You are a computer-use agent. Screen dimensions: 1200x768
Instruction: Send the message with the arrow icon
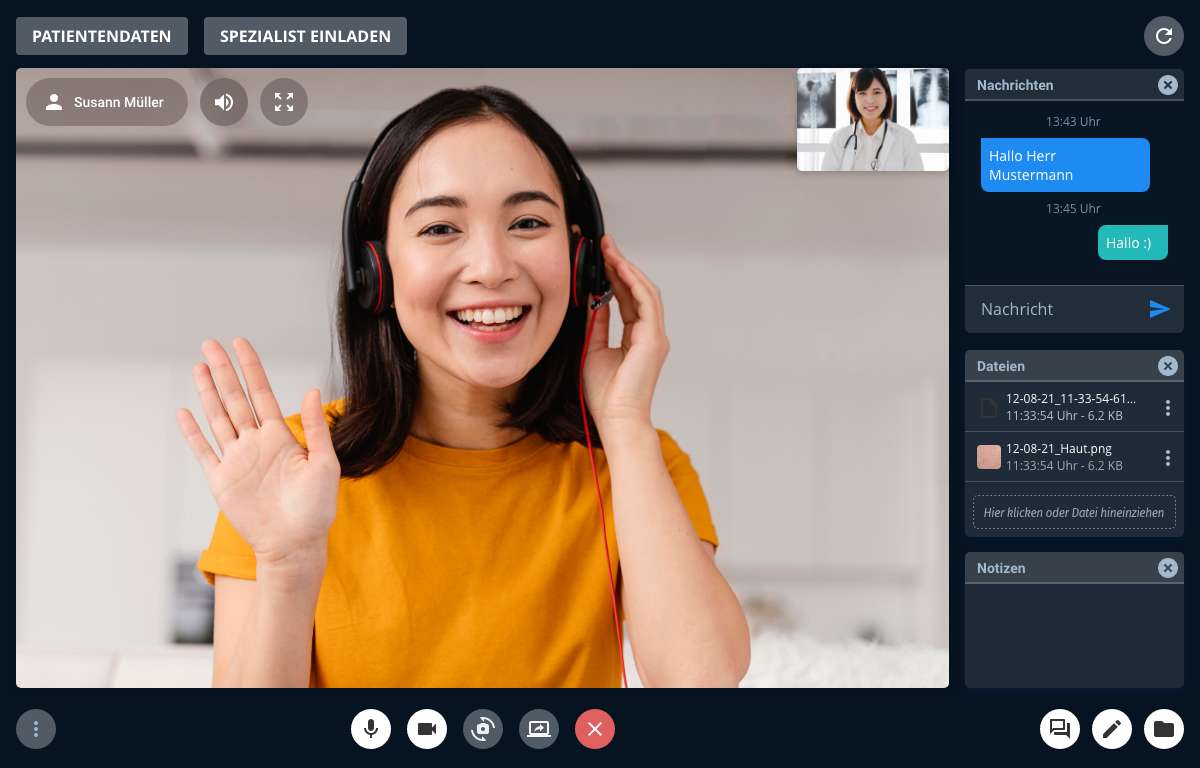1159,309
